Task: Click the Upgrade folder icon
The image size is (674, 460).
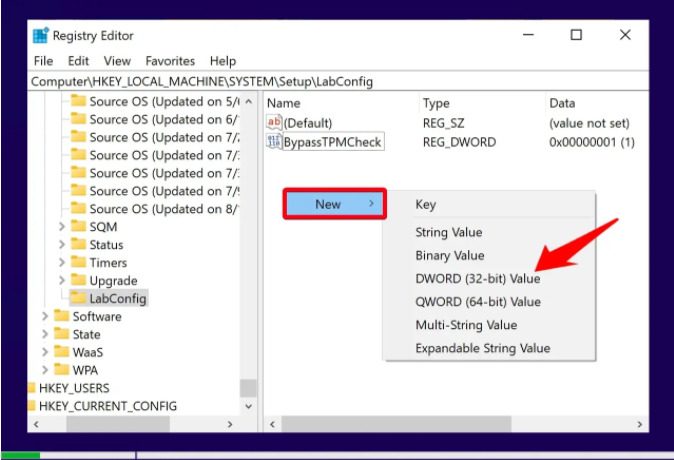Action: [x=78, y=280]
